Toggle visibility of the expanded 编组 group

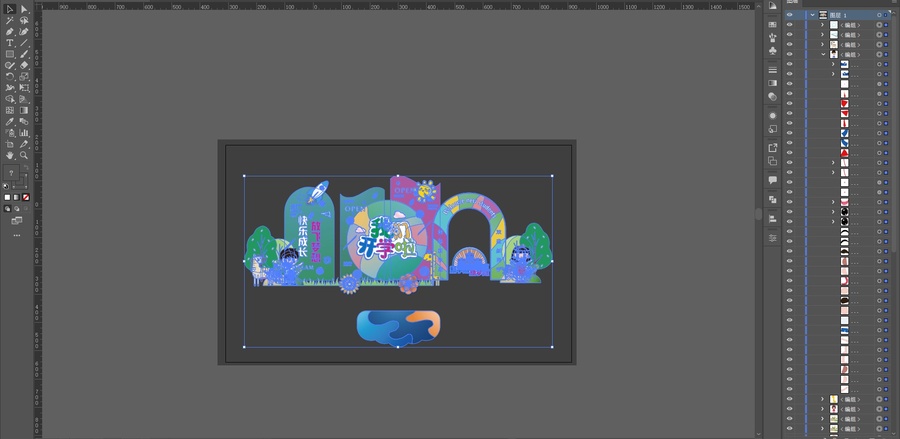[790, 54]
